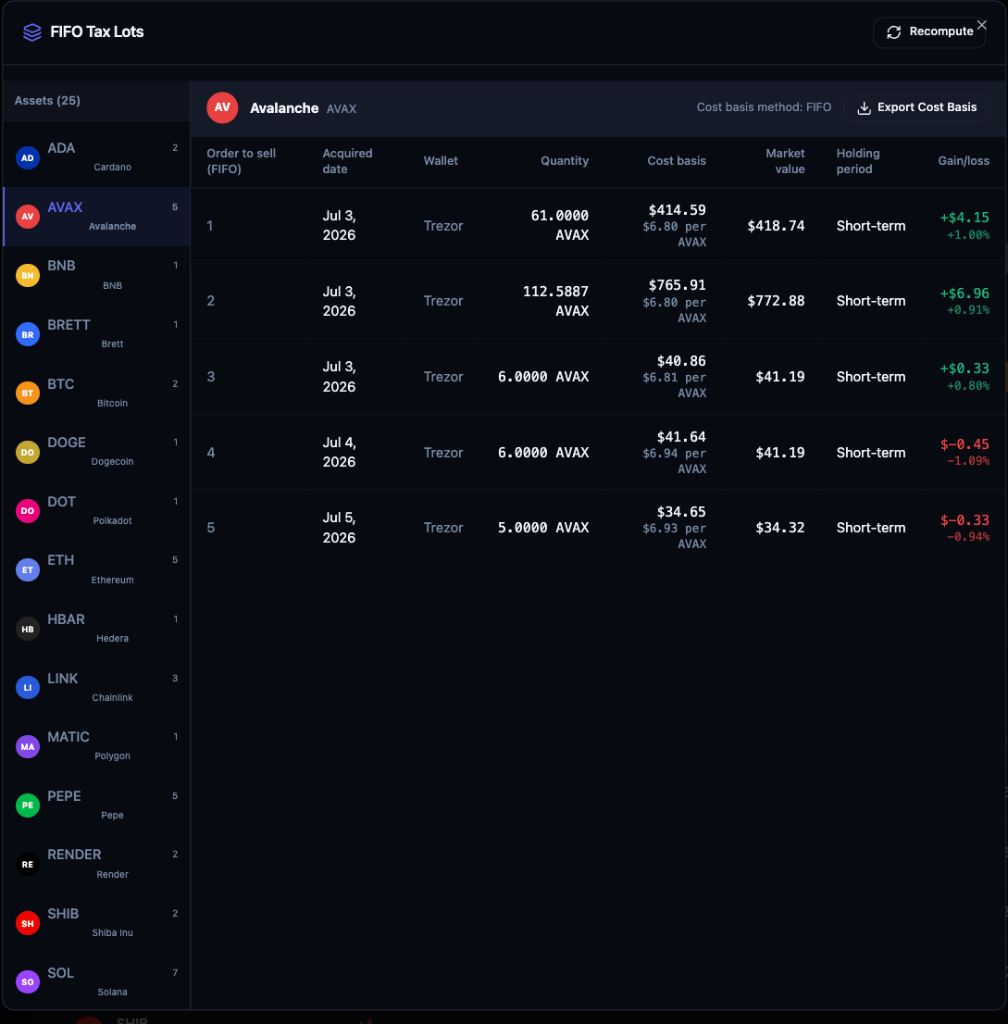Click the 112.5887 AVAX quantity cell

pyautogui.click(x=556, y=301)
